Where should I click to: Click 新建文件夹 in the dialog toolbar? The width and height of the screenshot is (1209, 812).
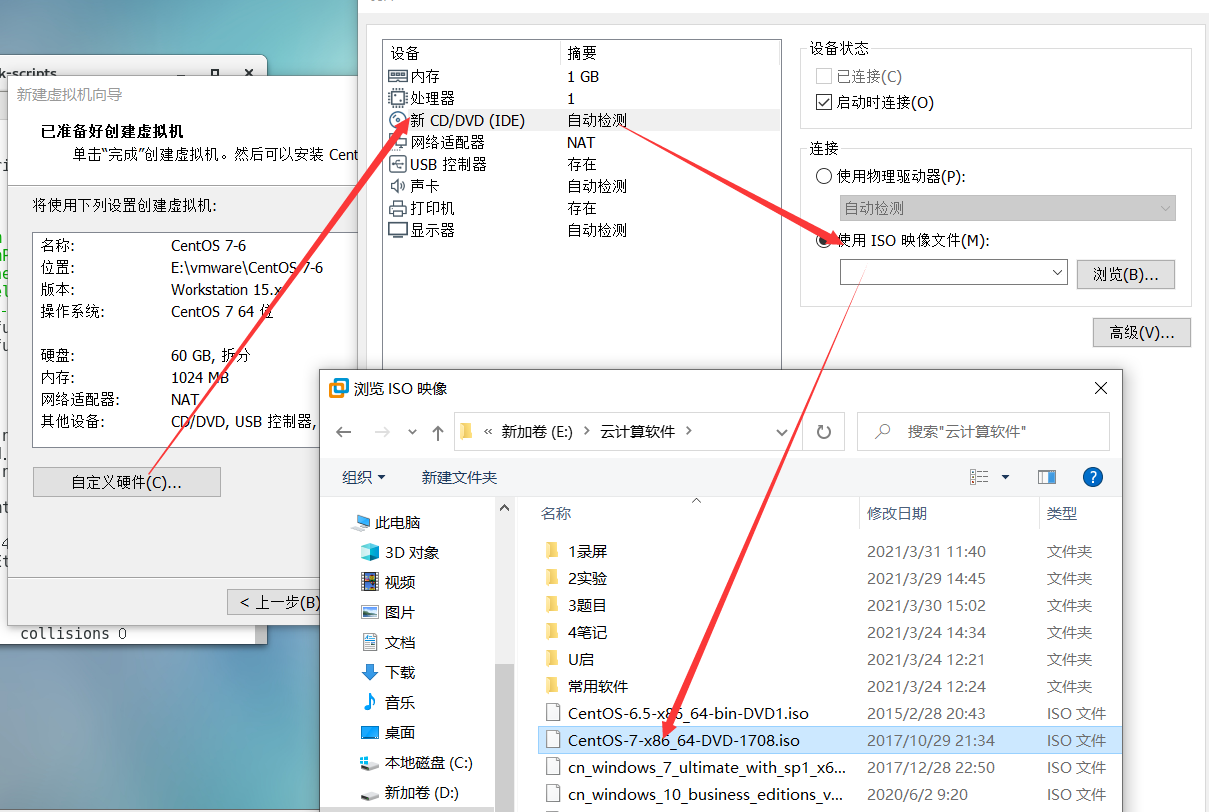pos(459,477)
